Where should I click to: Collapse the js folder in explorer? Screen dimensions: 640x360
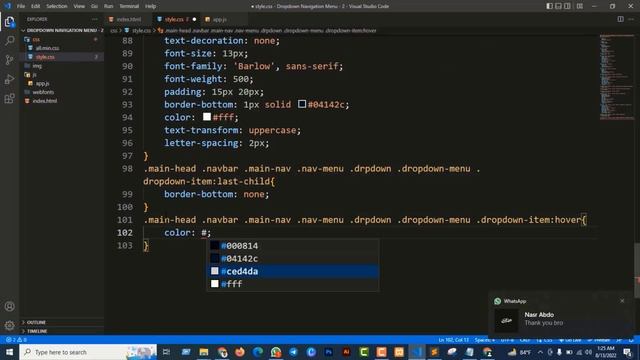[x=61, y=75]
